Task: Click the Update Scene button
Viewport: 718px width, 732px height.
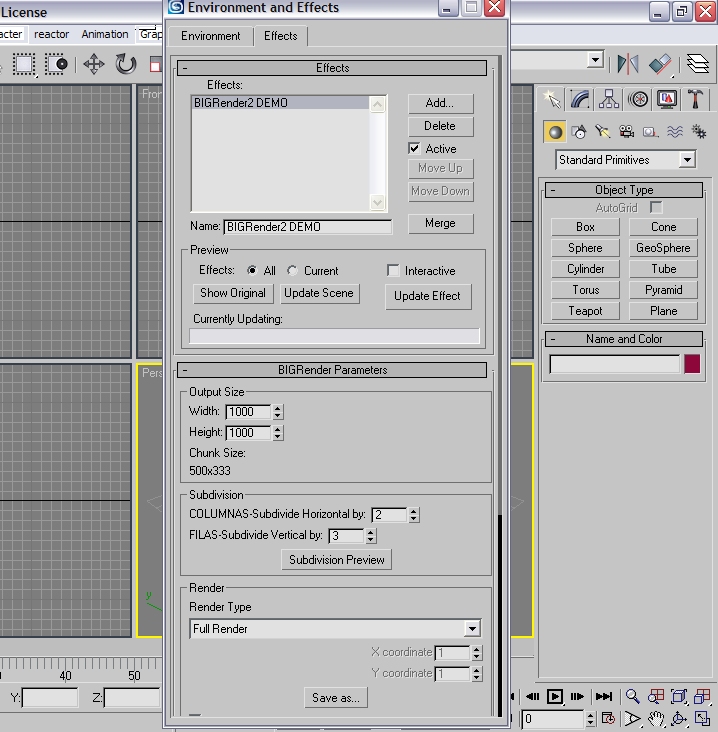Action: tap(319, 293)
